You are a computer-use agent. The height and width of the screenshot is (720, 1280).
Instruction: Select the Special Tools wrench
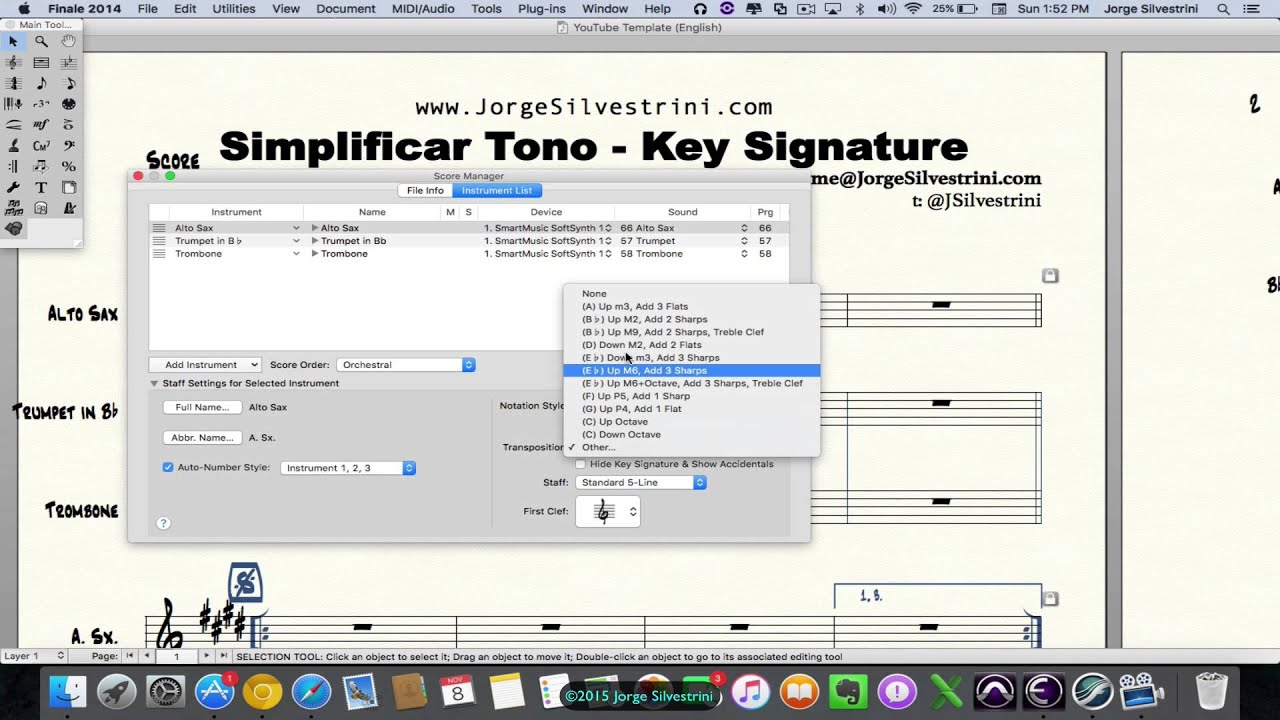point(13,187)
